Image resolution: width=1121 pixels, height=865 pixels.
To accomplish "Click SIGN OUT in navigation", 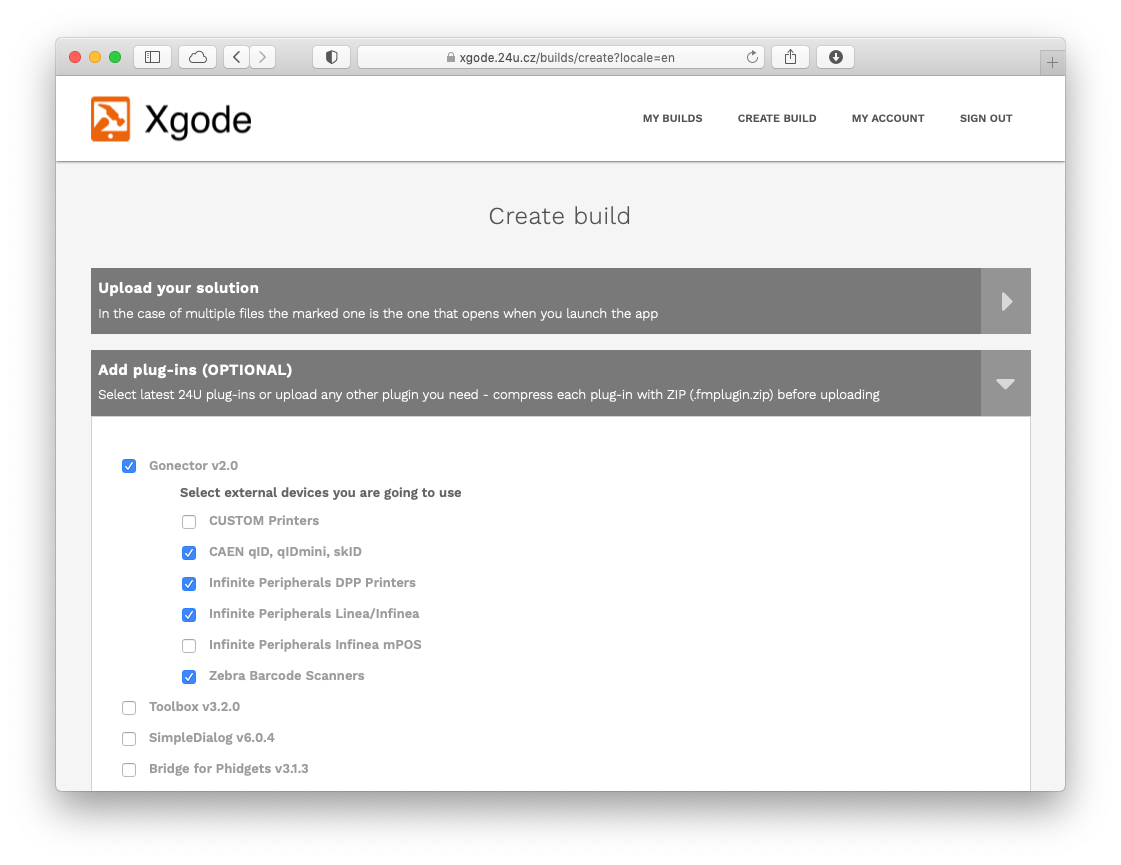I will (986, 119).
